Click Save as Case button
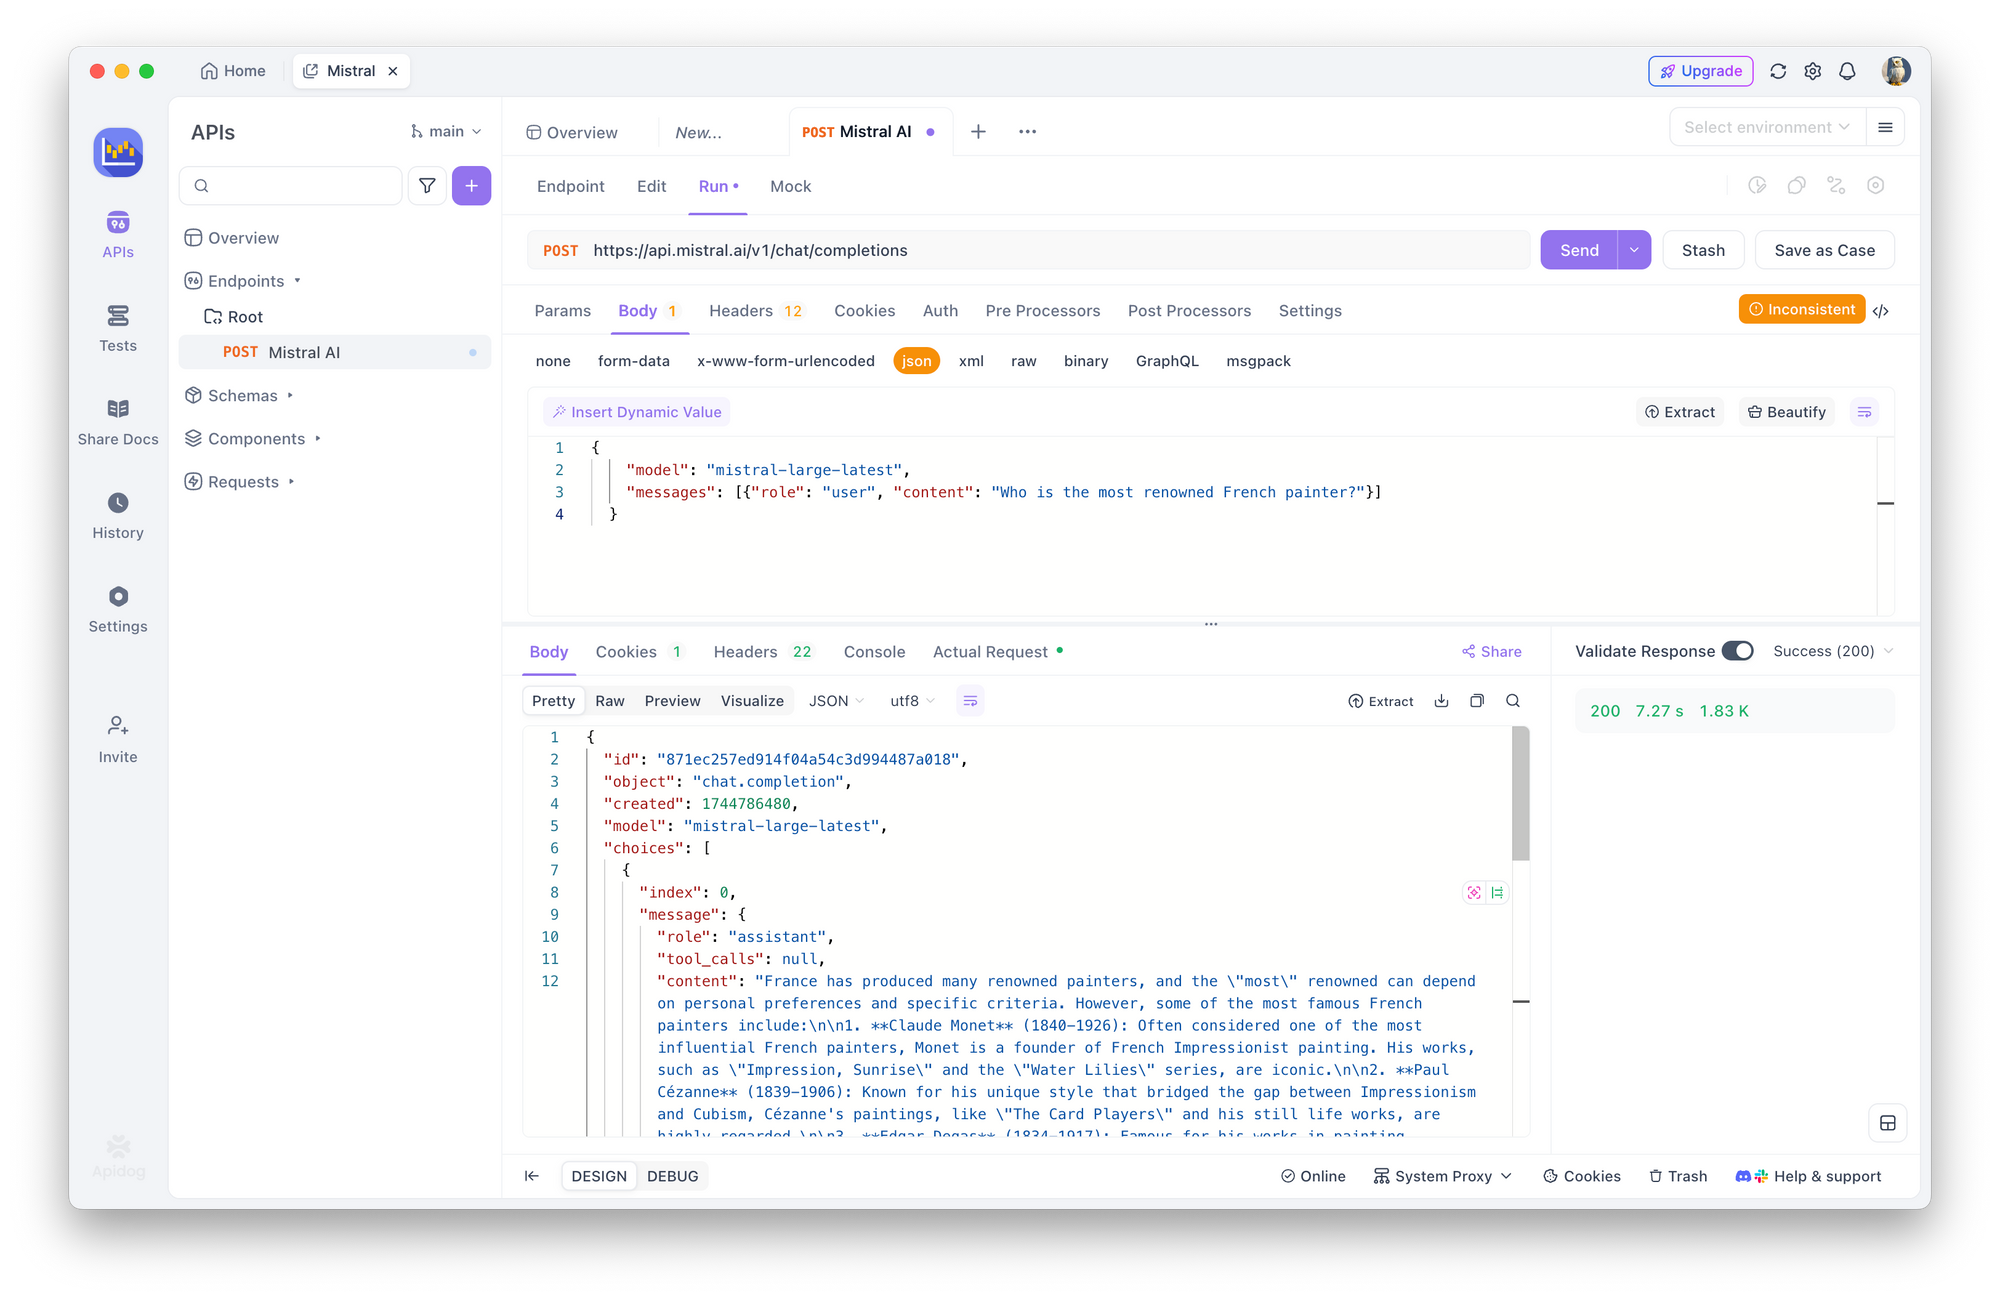Viewport: 2000px width, 1300px height. tap(1824, 250)
